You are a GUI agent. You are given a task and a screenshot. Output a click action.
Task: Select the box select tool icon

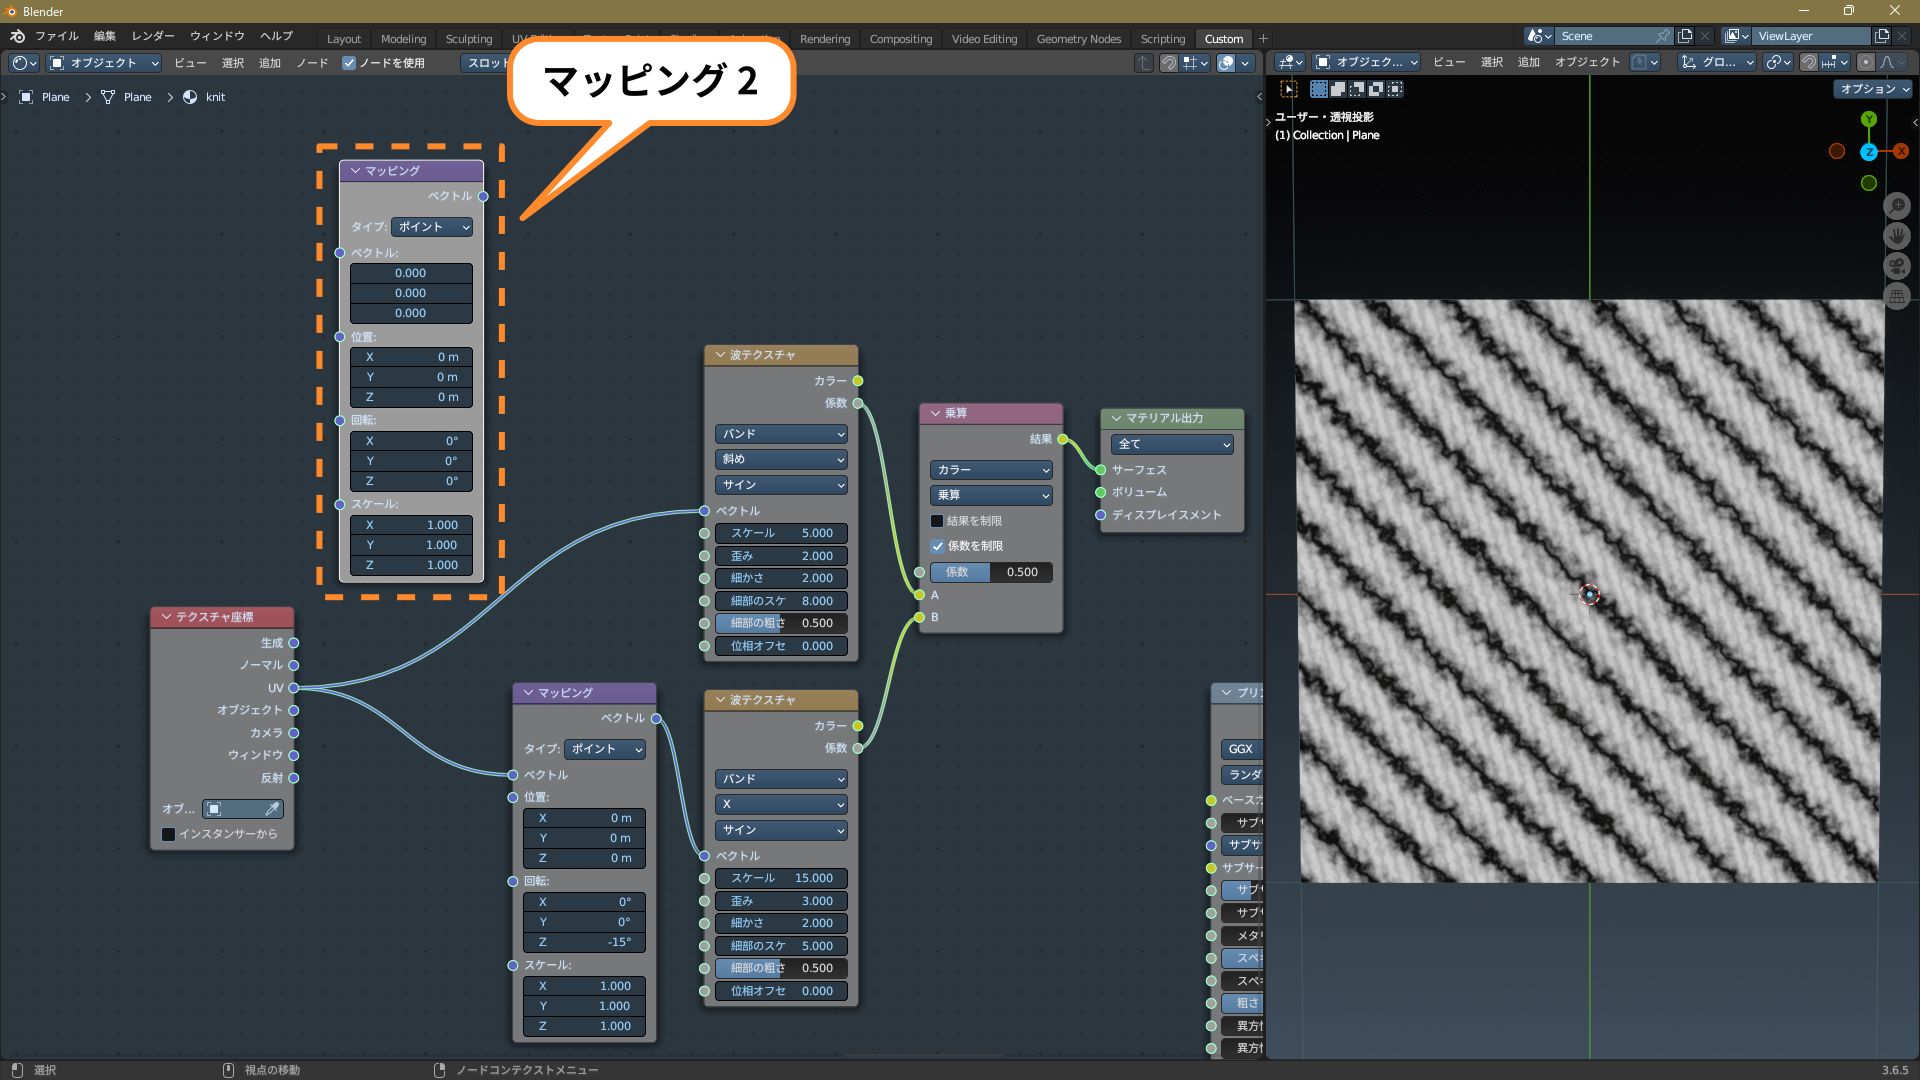point(1289,89)
